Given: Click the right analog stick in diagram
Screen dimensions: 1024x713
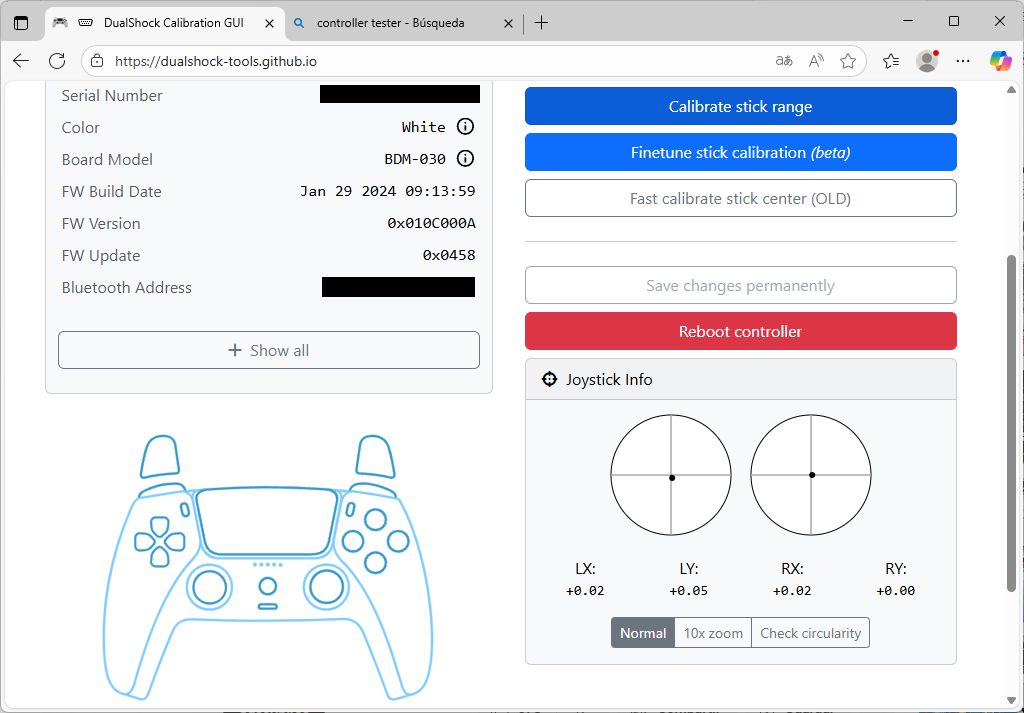Looking at the screenshot, I should pyautogui.click(x=327, y=587).
